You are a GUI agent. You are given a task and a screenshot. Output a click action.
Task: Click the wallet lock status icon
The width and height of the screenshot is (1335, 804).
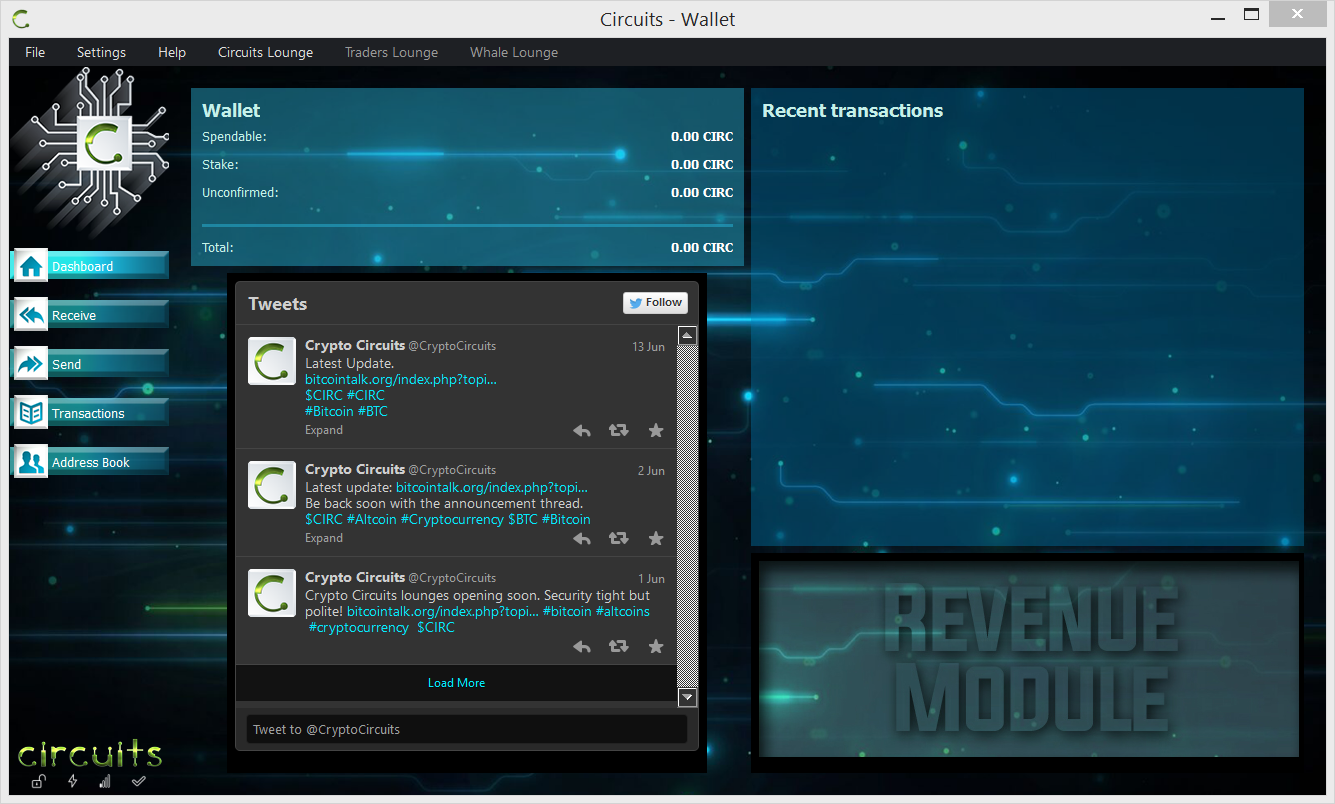(x=37, y=781)
